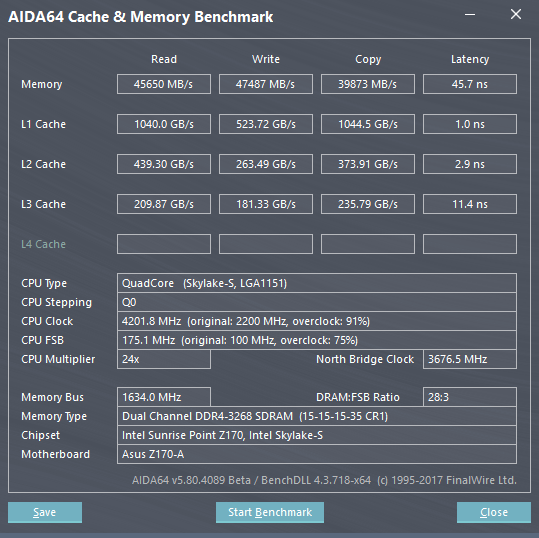539x538 pixels.
Task: Click the Memory Write result field
Action: [x=266, y=84]
